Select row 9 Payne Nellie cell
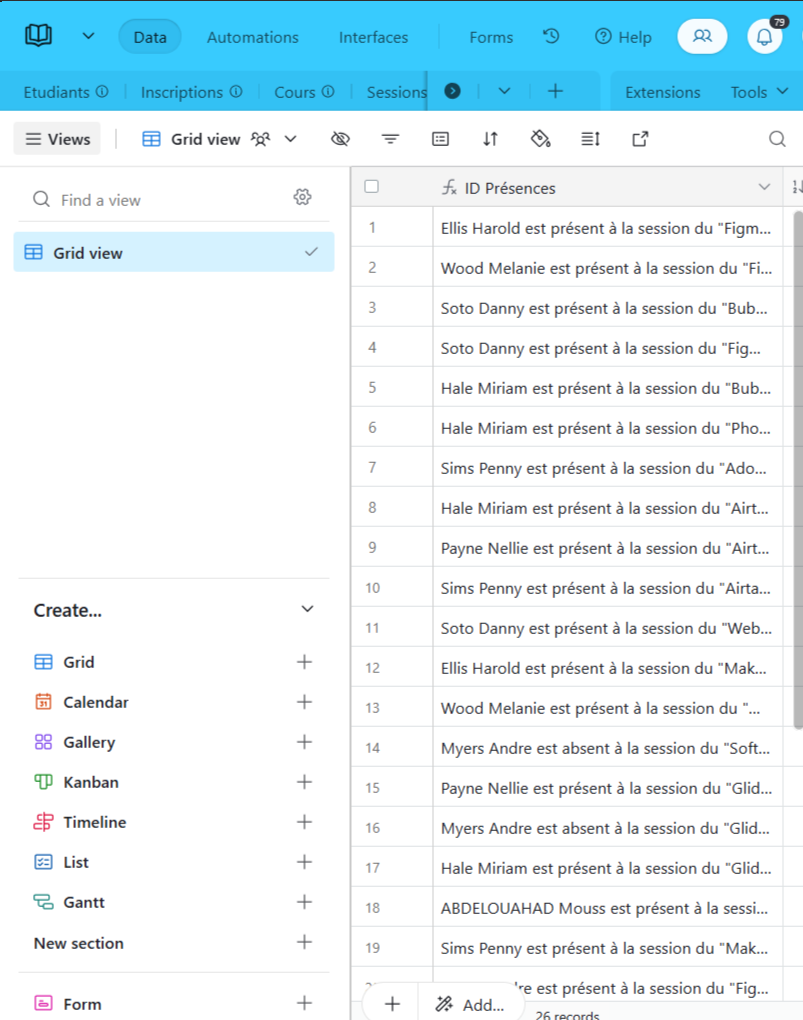This screenshot has width=803, height=1020. tap(608, 548)
